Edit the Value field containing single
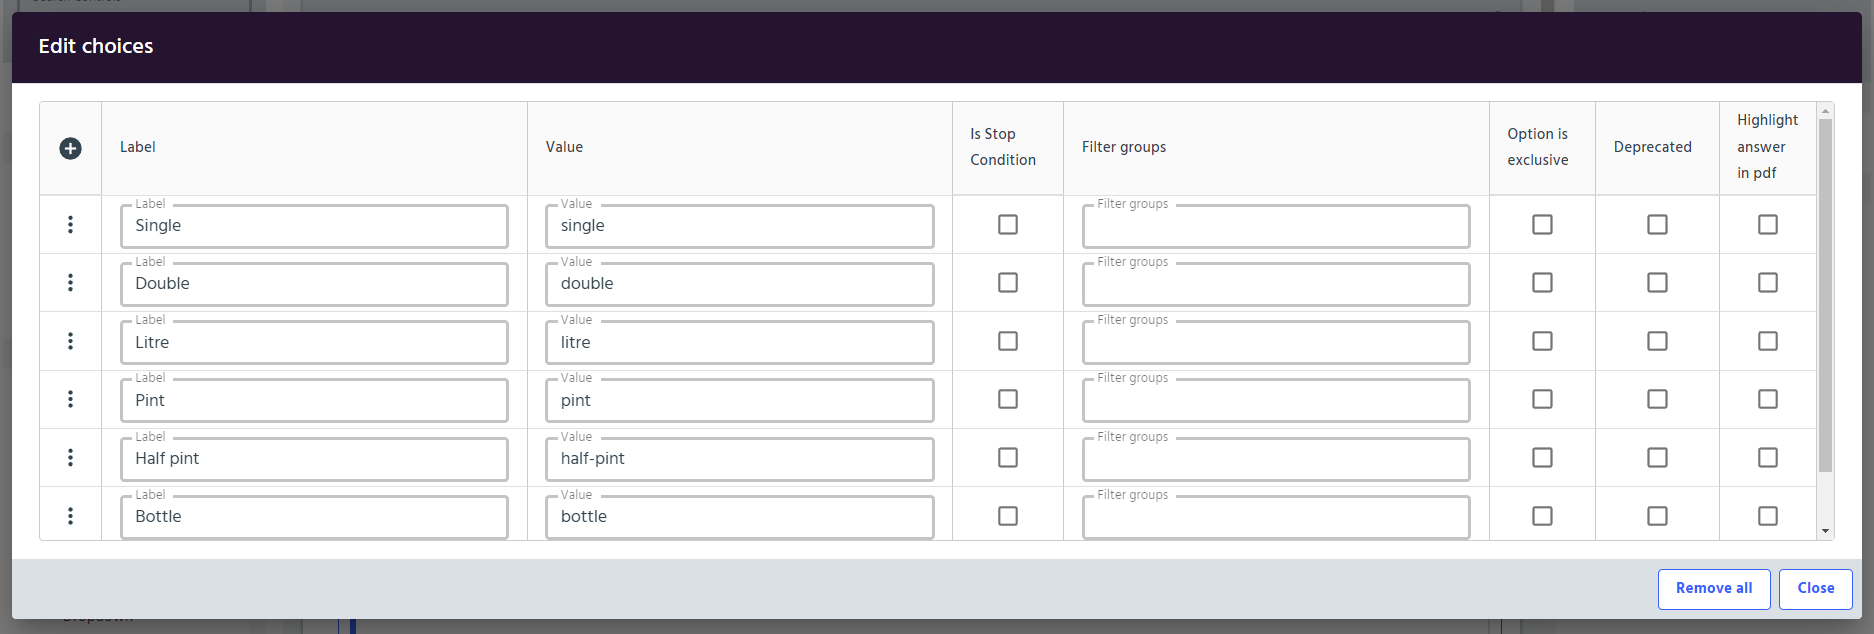Viewport: 1874px width, 634px height. click(740, 226)
